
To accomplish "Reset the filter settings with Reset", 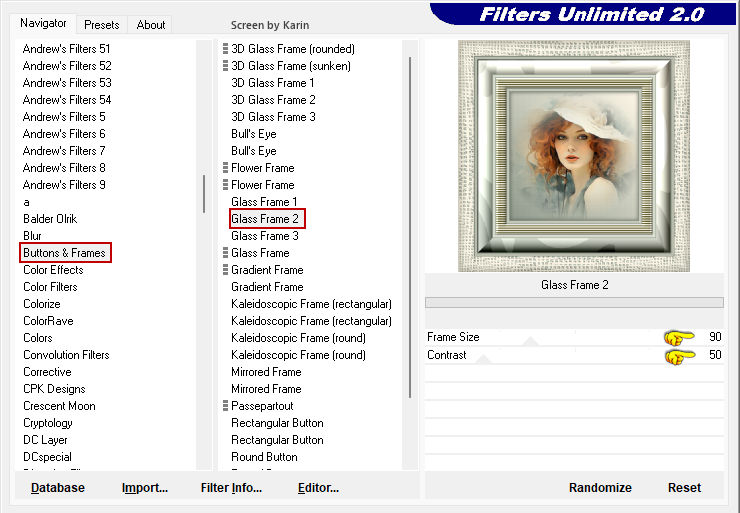I will 684,488.
